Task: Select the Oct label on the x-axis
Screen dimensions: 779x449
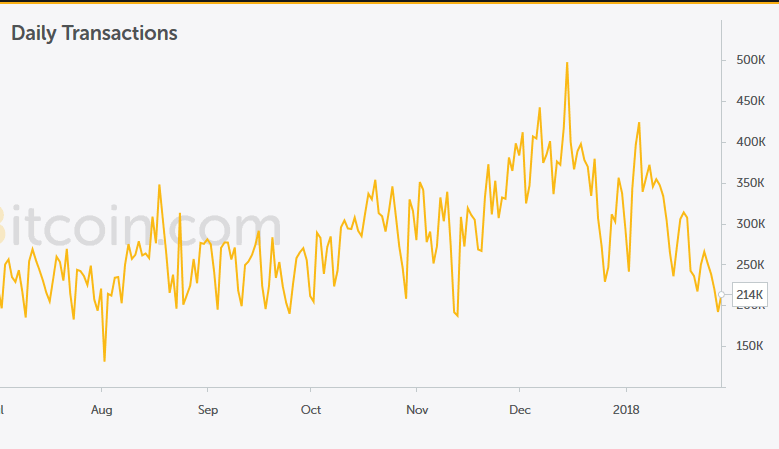Action: (311, 409)
